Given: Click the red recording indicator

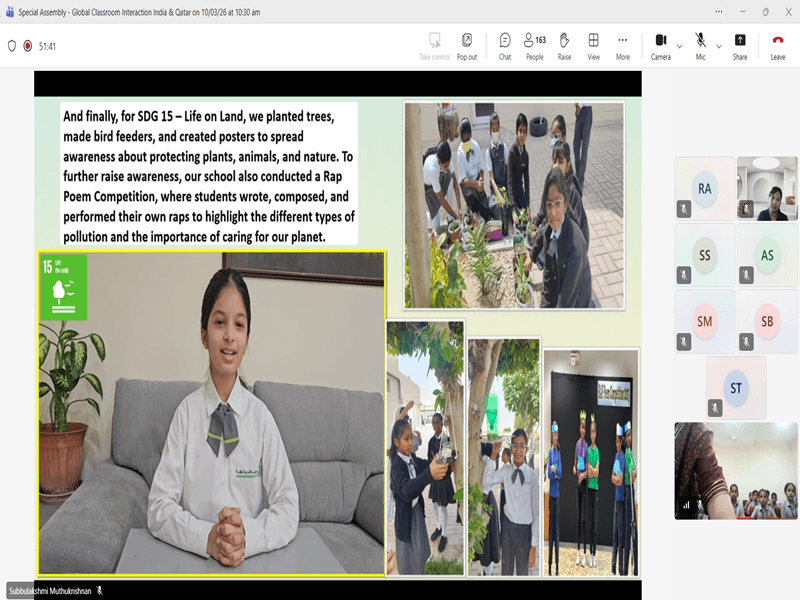Looking at the screenshot, I should 28,46.
